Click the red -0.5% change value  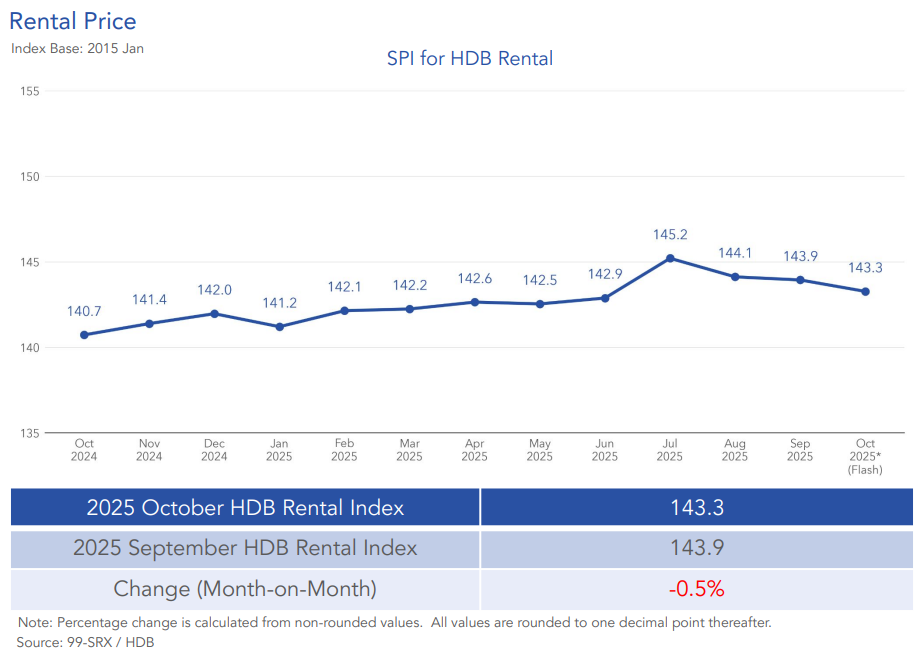click(697, 589)
